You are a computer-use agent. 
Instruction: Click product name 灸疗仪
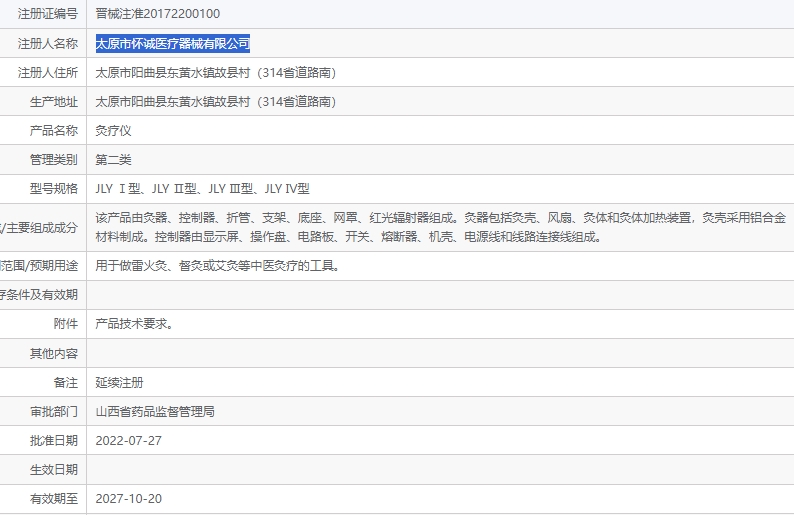pos(113,131)
